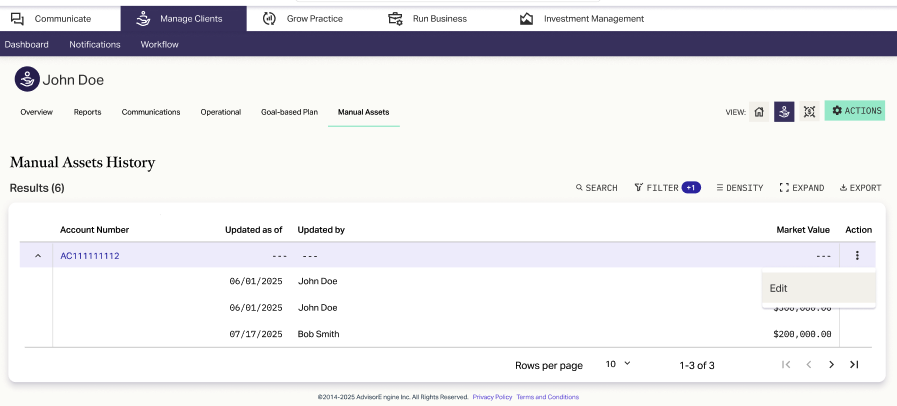Go to the previous page
Viewport: 897px width, 406px height.
click(809, 364)
